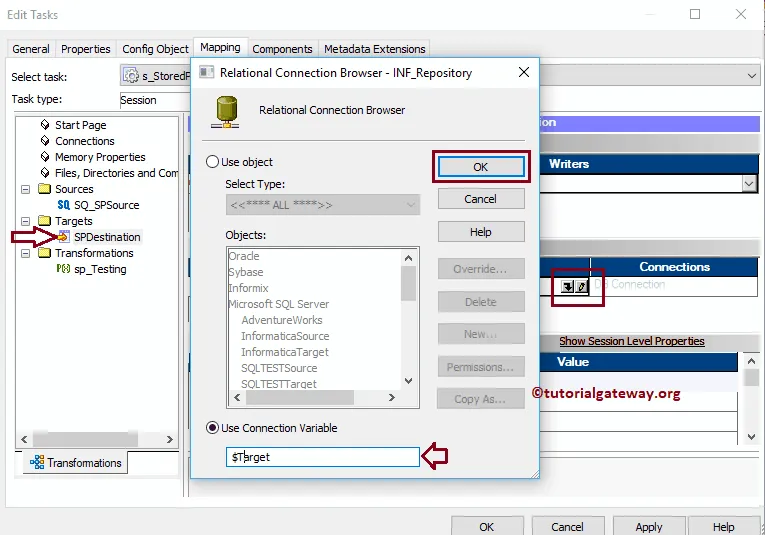Click Apply in Edit Tasks dialog
This screenshot has width=765, height=535.
pos(648,526)
